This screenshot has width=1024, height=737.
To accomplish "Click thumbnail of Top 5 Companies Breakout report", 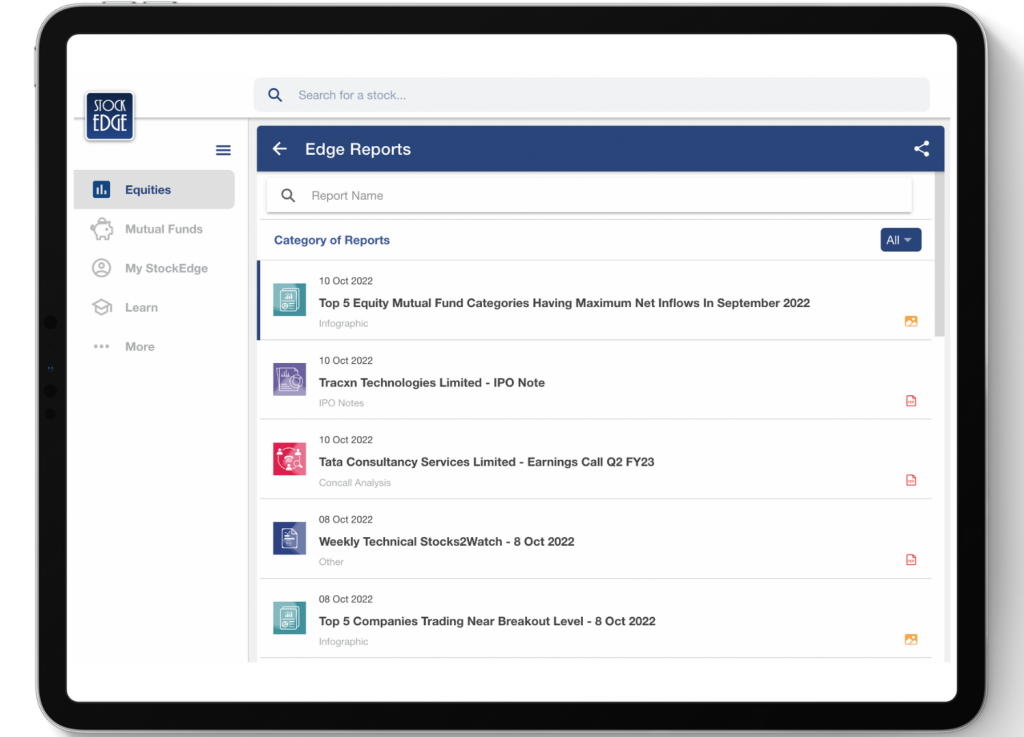I will 289,618.
